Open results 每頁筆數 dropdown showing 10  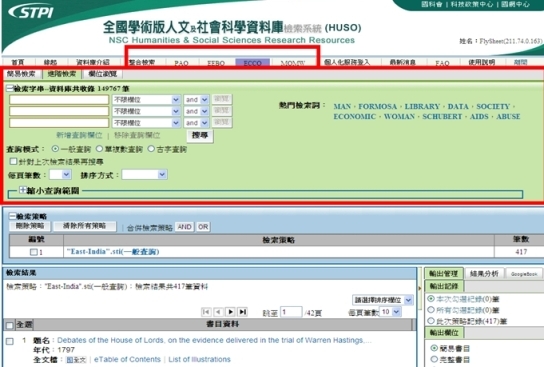coord(391,312)
